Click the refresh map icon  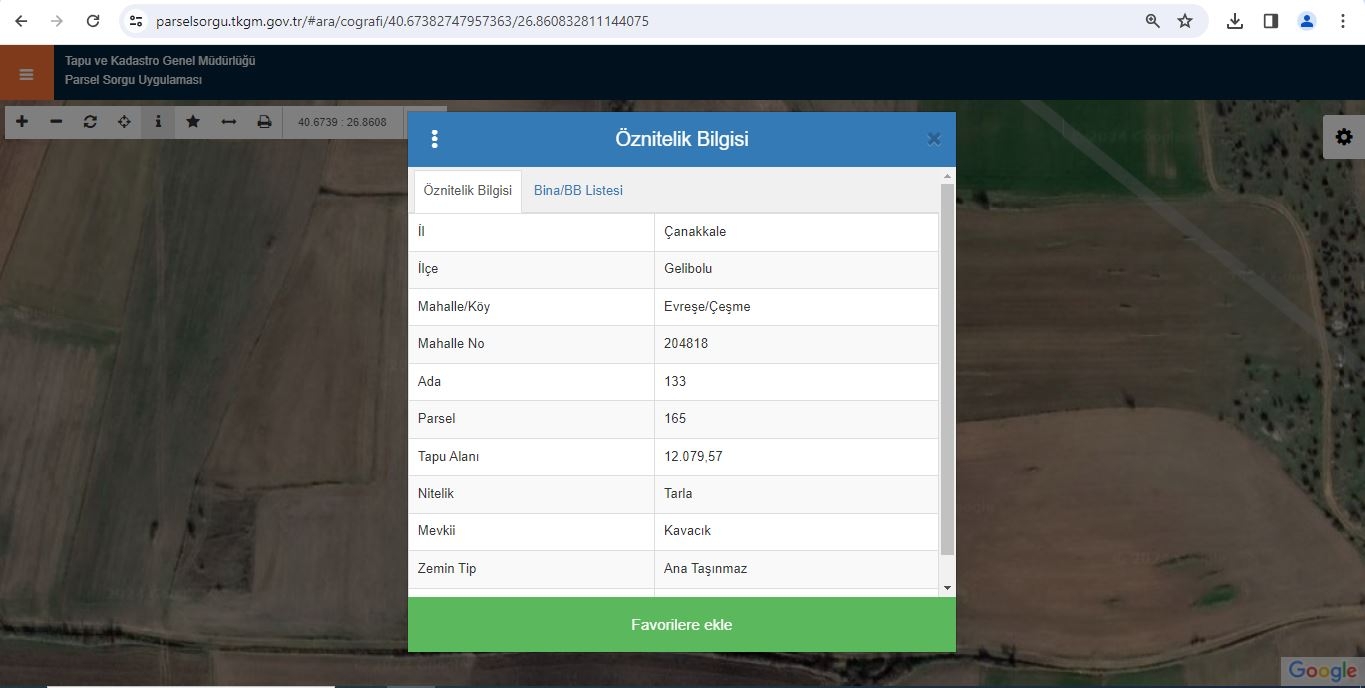(x=90, y=122)
